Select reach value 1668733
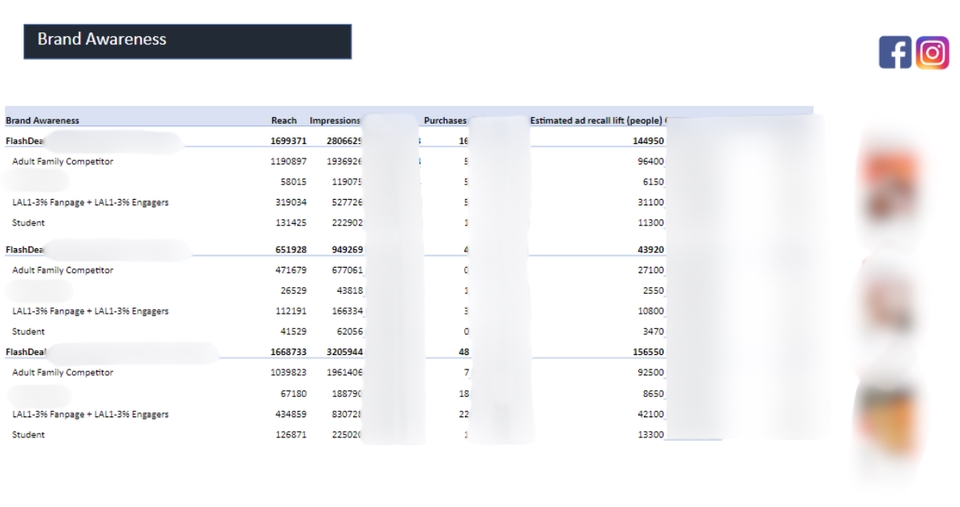This screenshot has width=960, height=507. 288,352
